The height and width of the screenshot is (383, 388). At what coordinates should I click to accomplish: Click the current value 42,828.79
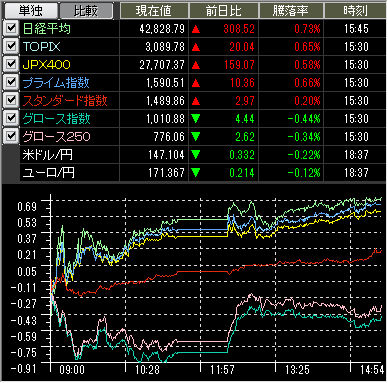coord(162,29)
